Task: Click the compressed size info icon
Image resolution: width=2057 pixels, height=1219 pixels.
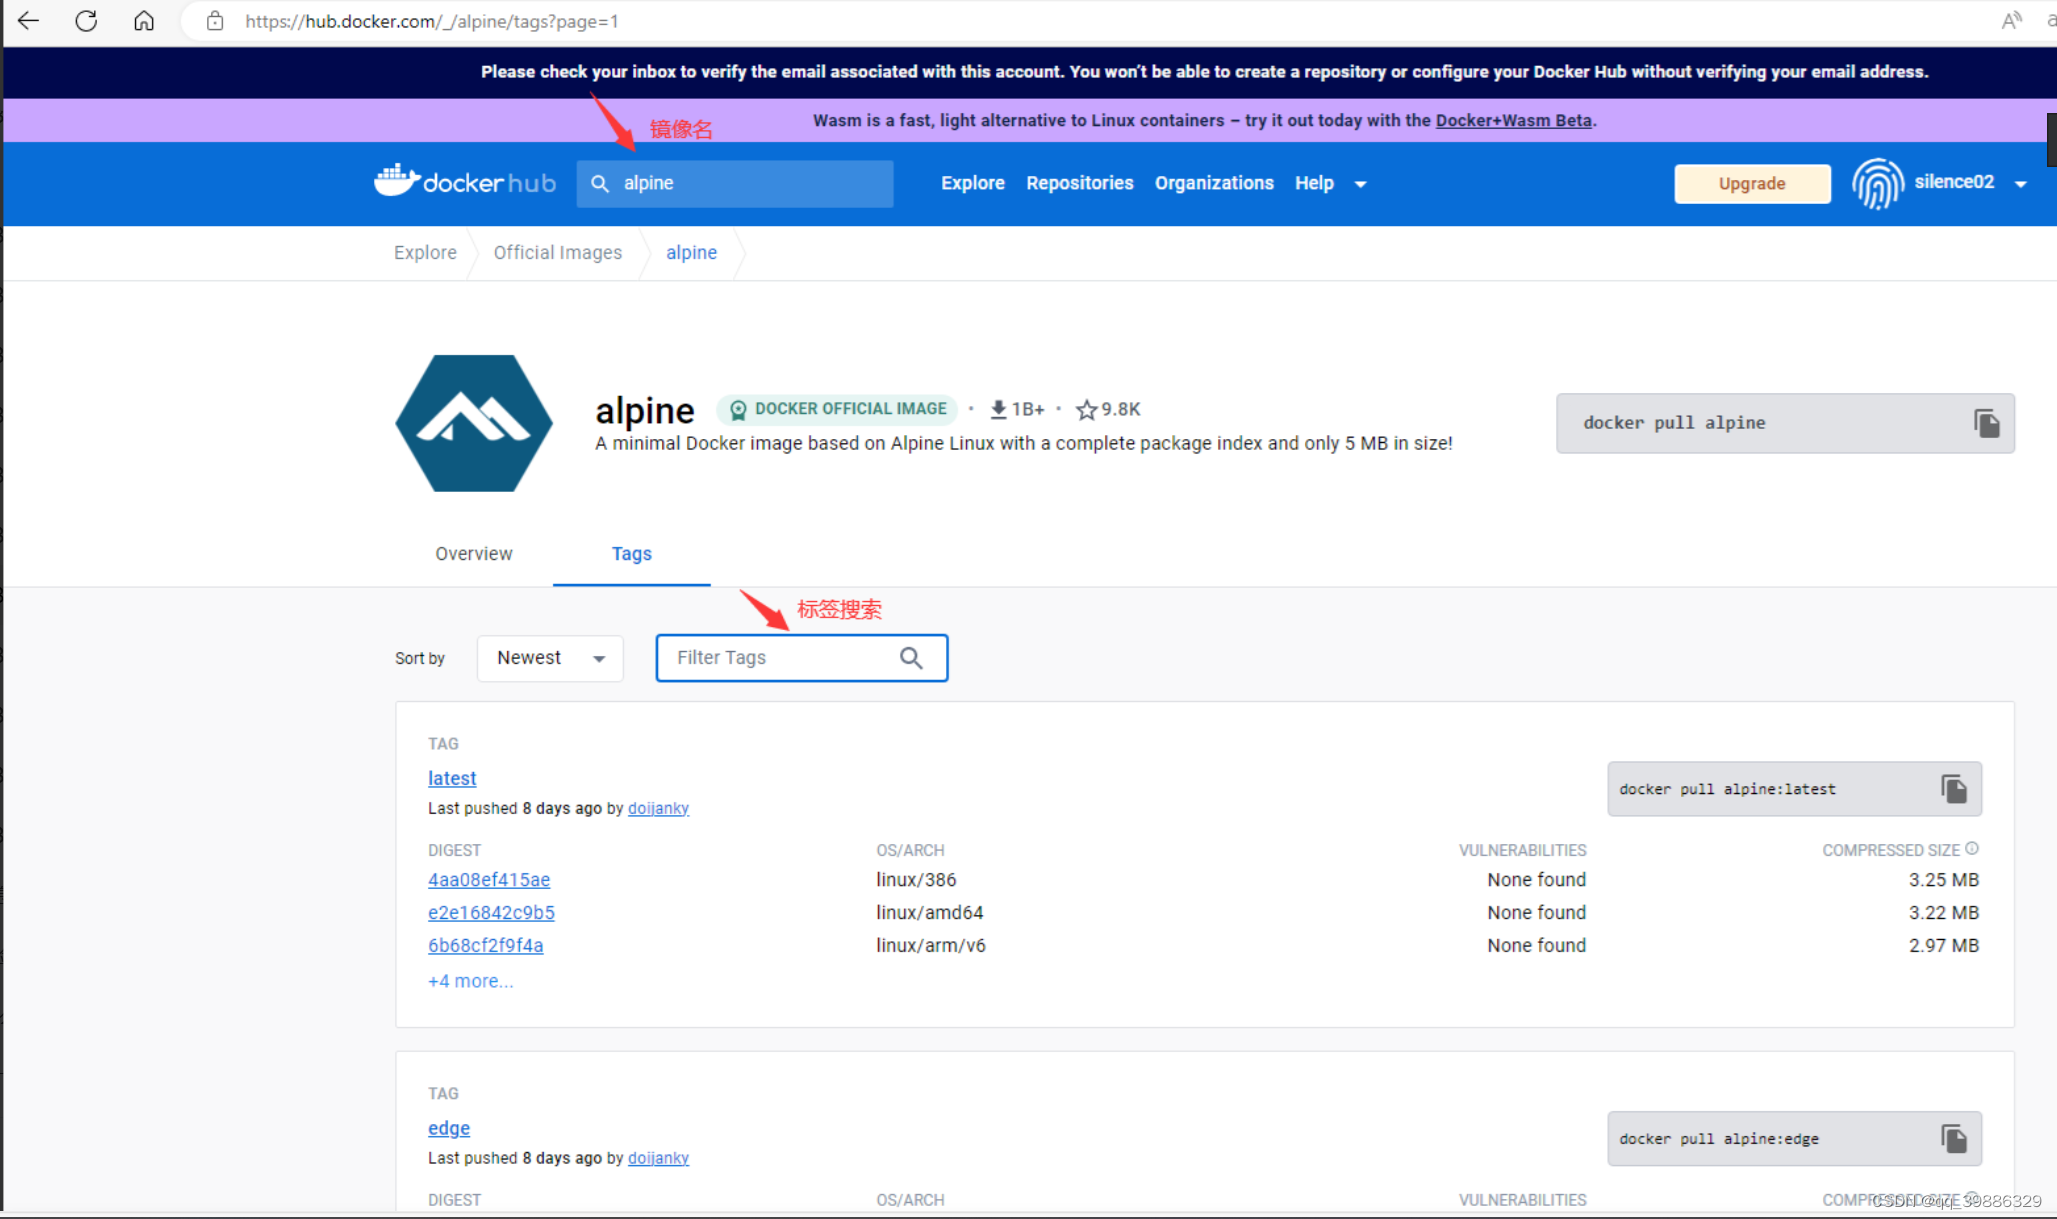Action: [x=1972, y=849]
